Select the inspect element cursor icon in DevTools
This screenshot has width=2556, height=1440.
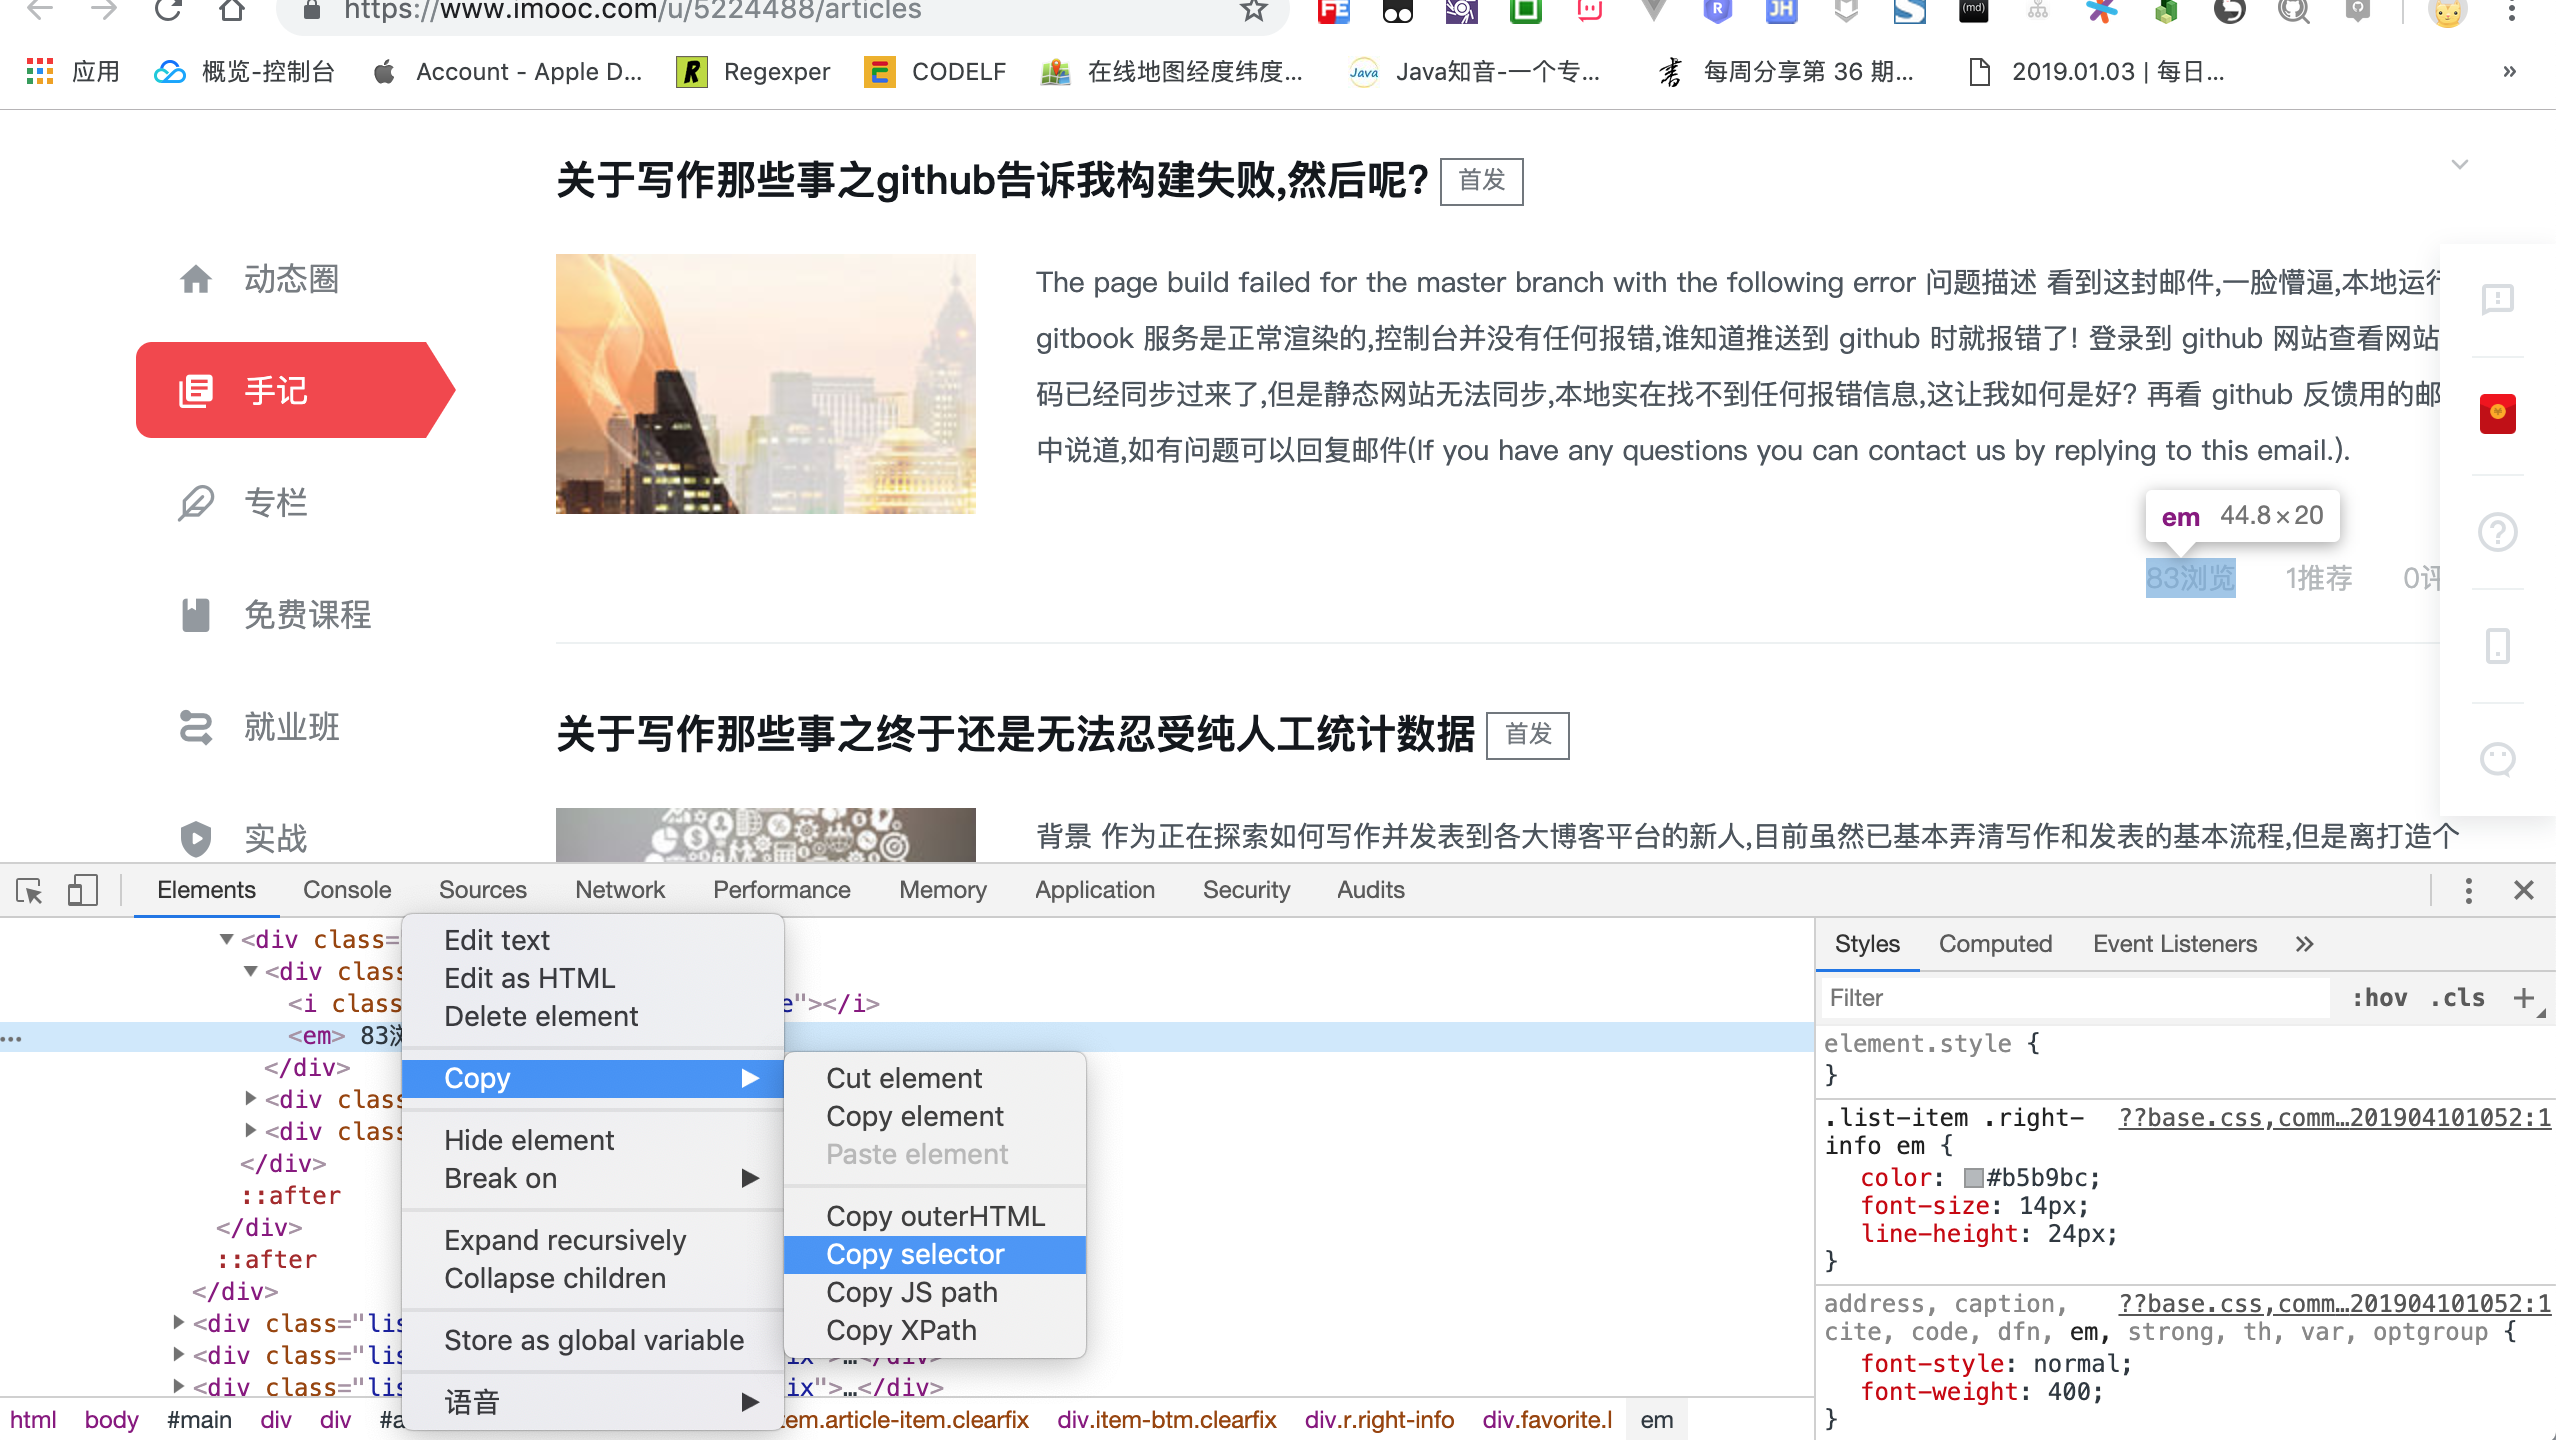pyautogui.click(x=27, y=889)
